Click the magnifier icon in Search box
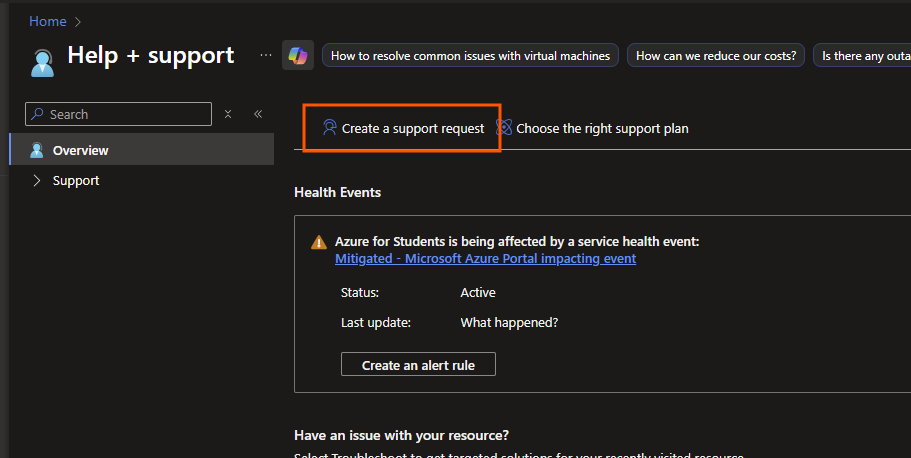 (x=37, y=114)
